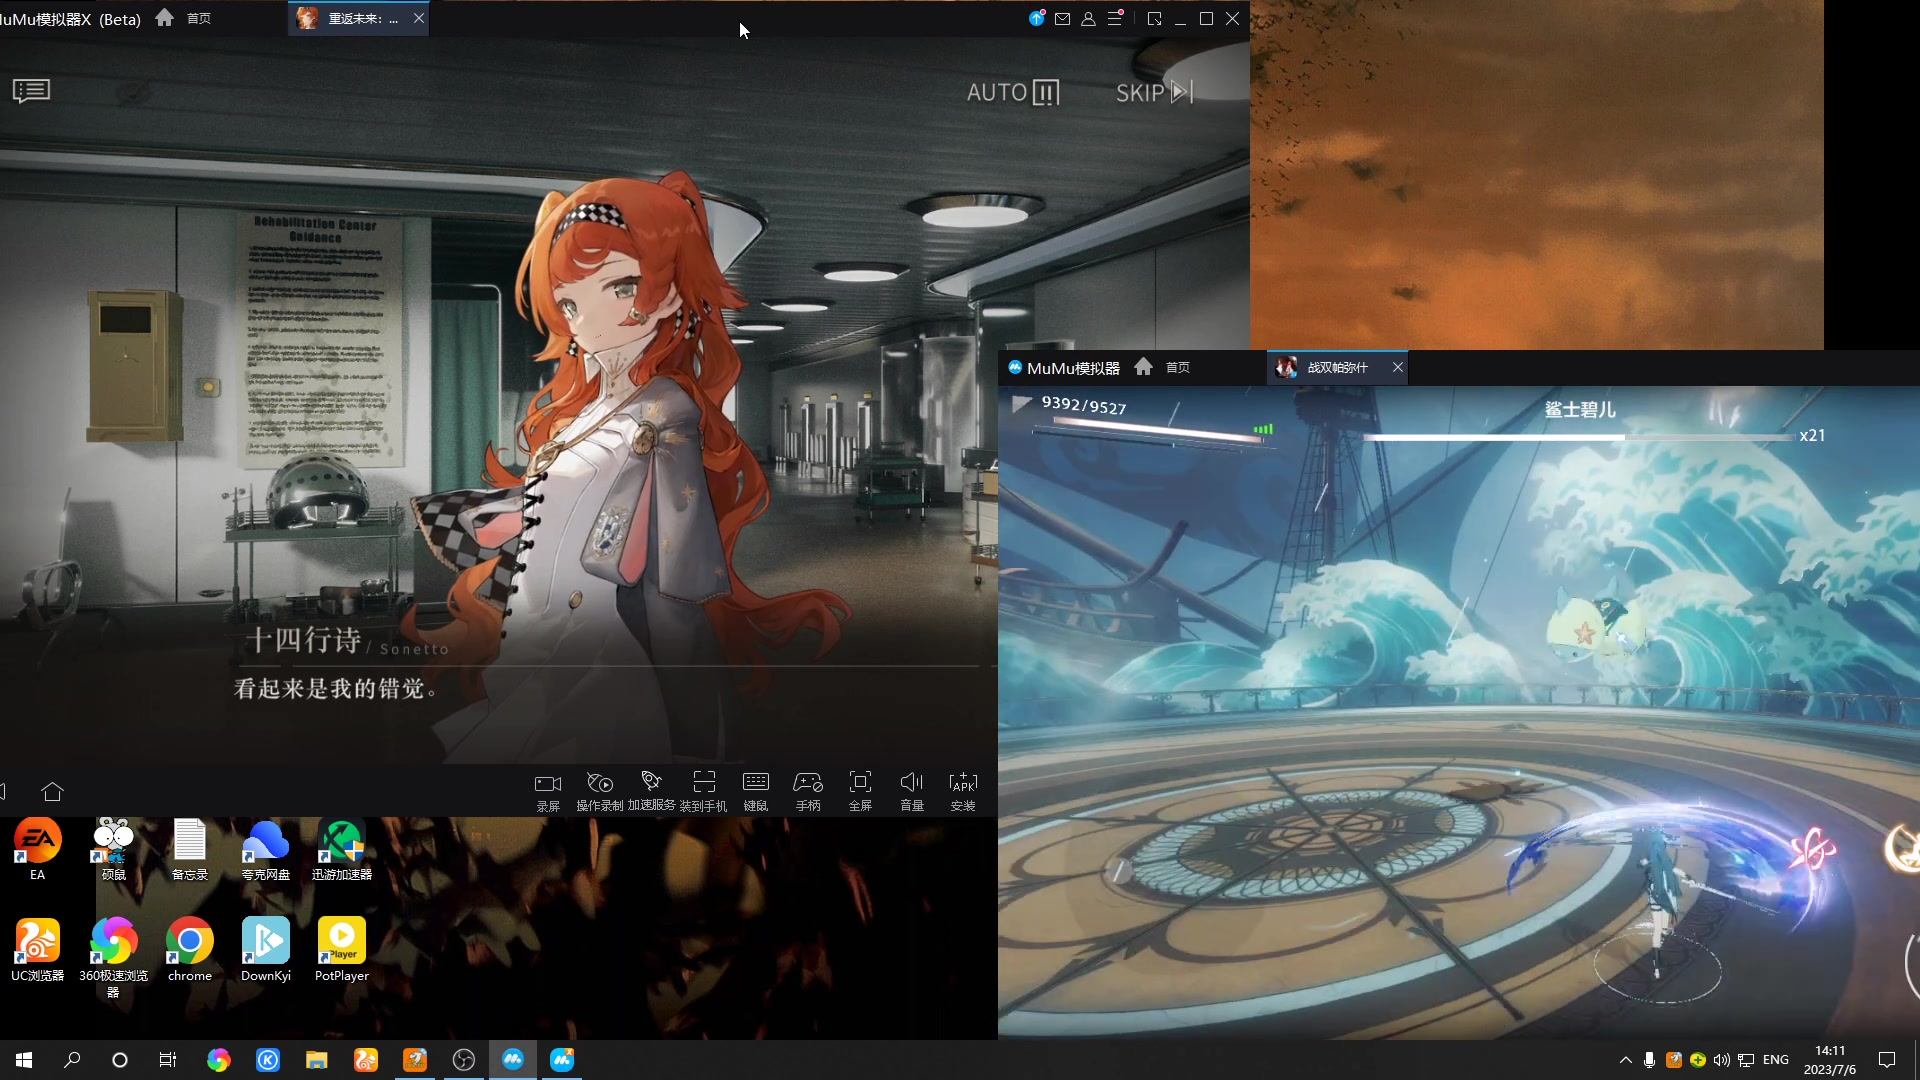Open the hamburger menu in MuMu X title bar
1920x1080 pixels.
click(x=1115, y=18)
